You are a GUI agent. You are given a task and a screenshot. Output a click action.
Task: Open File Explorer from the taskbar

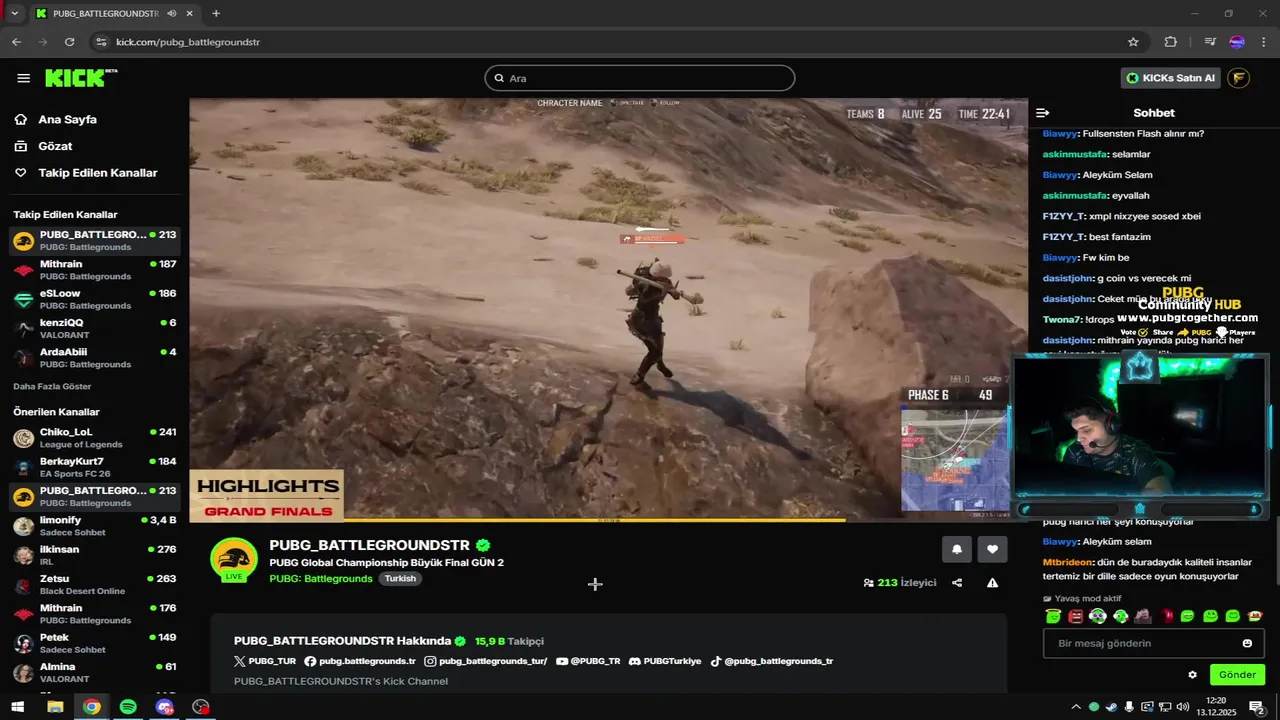pos(55,707)
